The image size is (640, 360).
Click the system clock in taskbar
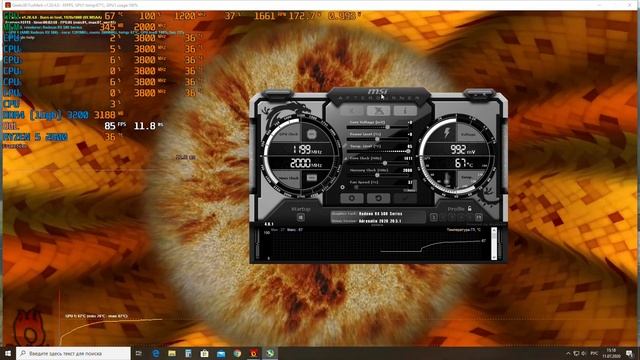[x=611, y=353]
